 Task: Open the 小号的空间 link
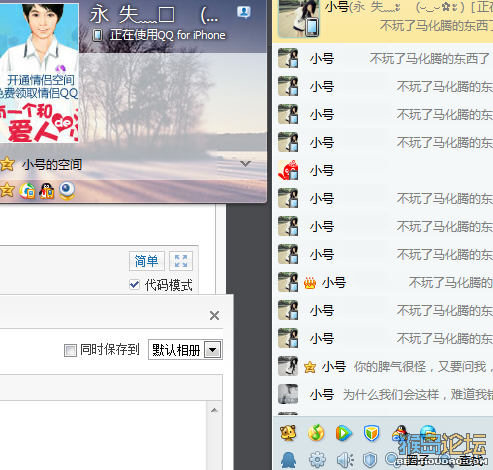[52, 164]
